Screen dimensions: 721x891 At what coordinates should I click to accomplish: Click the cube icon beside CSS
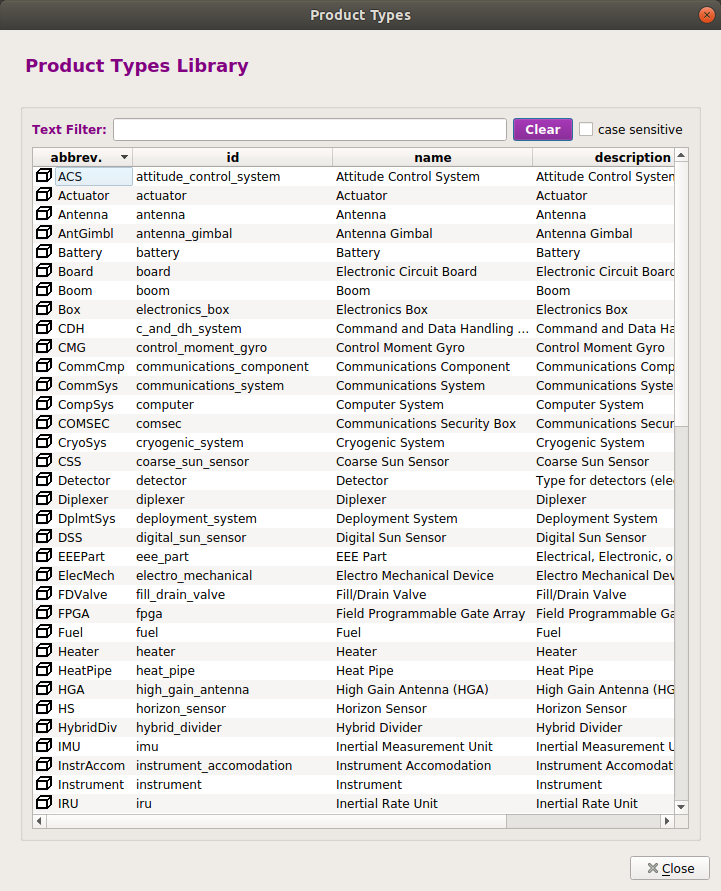click(44, 461)
